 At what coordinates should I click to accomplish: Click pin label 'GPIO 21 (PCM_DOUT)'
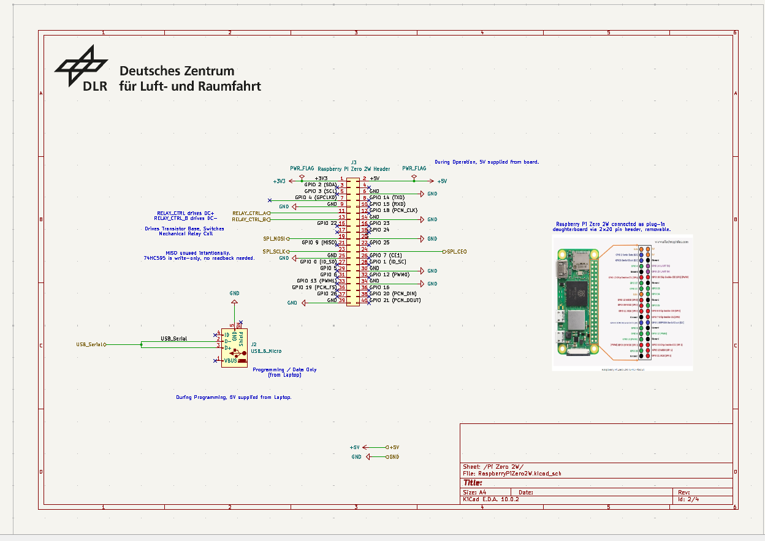(395, 300)
